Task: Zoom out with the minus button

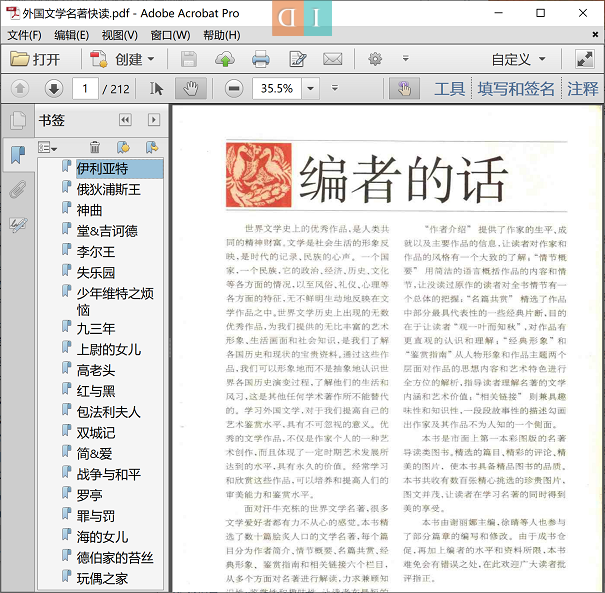Action: (x=234, y=89)
